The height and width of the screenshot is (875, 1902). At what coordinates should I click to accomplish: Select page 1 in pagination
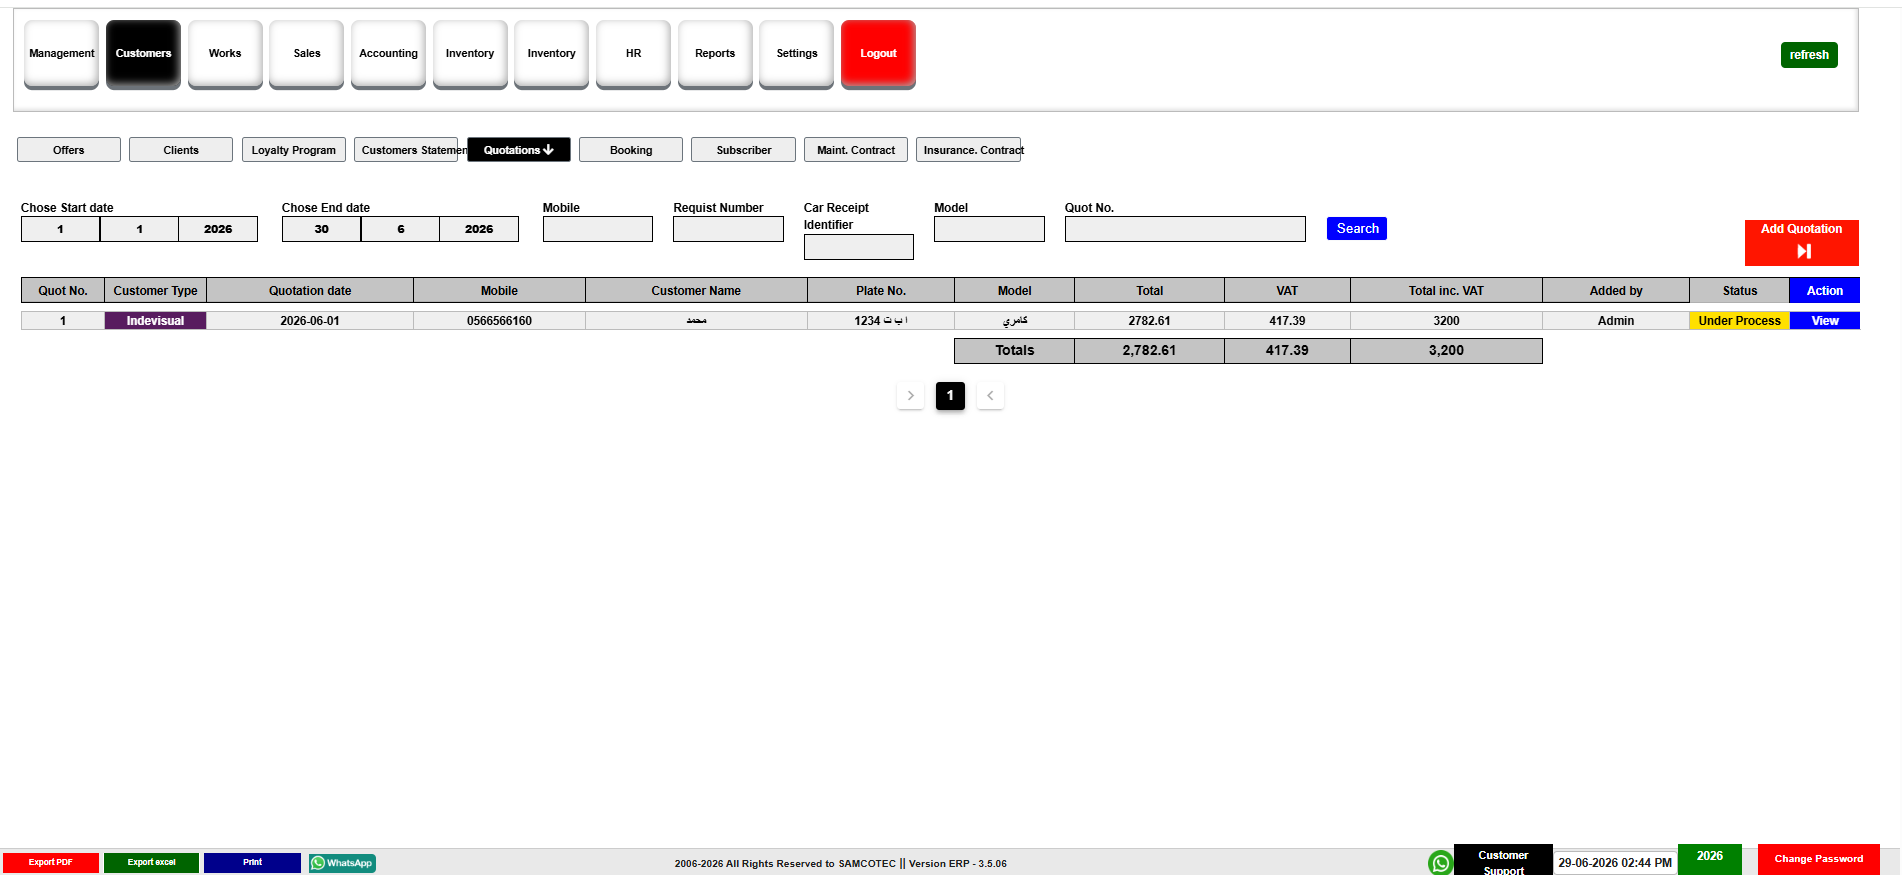pyautogui.click(x=950, y=396)
